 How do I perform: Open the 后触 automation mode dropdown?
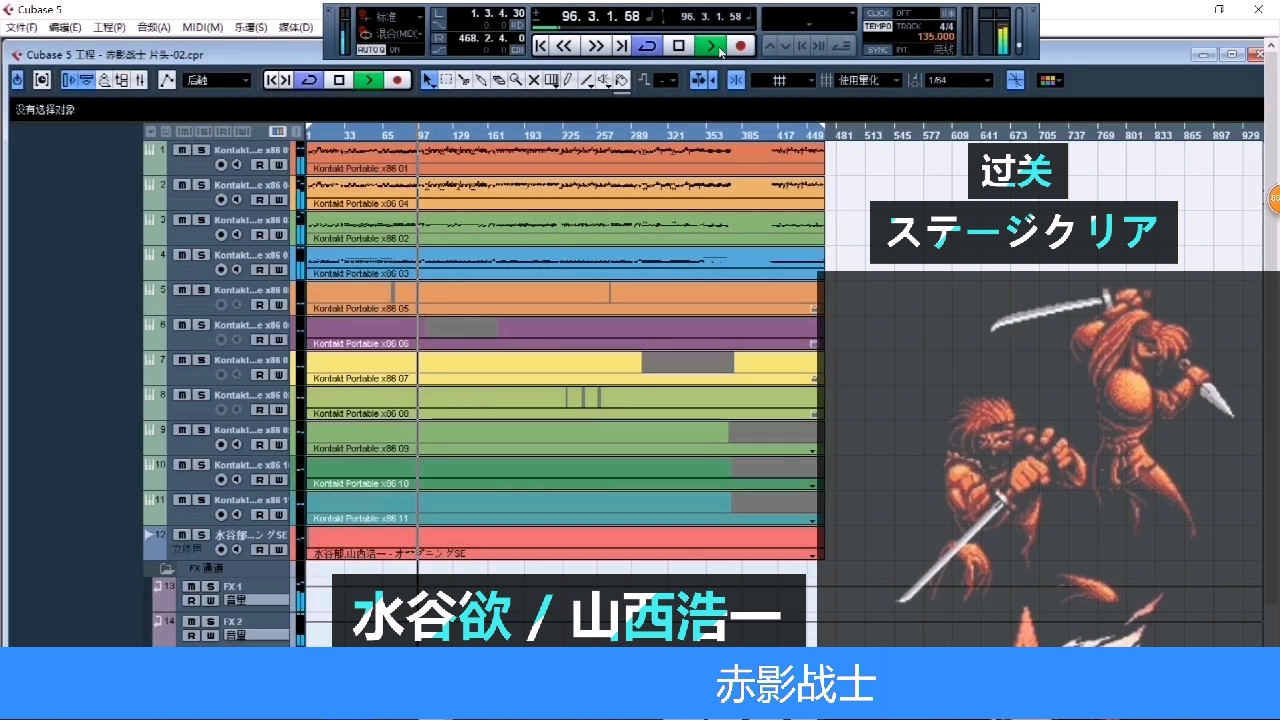pos(217,80)
